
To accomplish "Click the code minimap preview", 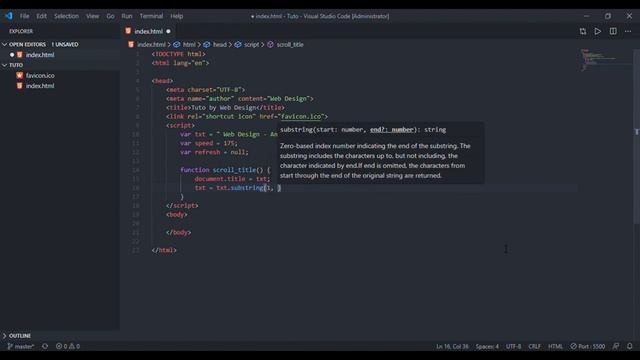I will (598, 60).
